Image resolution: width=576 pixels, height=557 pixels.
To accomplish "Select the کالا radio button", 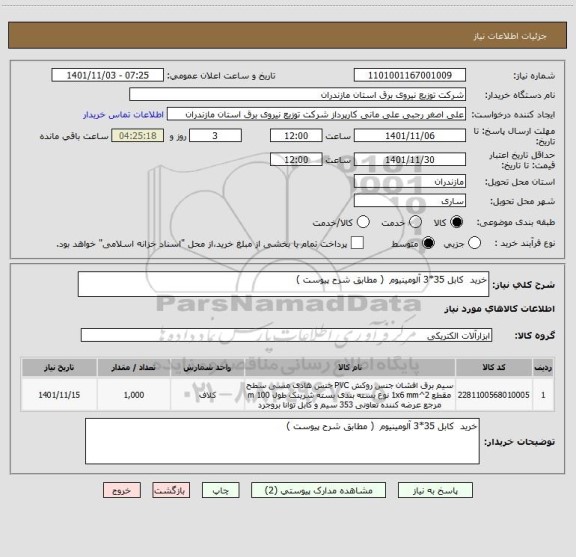I will pyautogui.click(x=457, y=222).
